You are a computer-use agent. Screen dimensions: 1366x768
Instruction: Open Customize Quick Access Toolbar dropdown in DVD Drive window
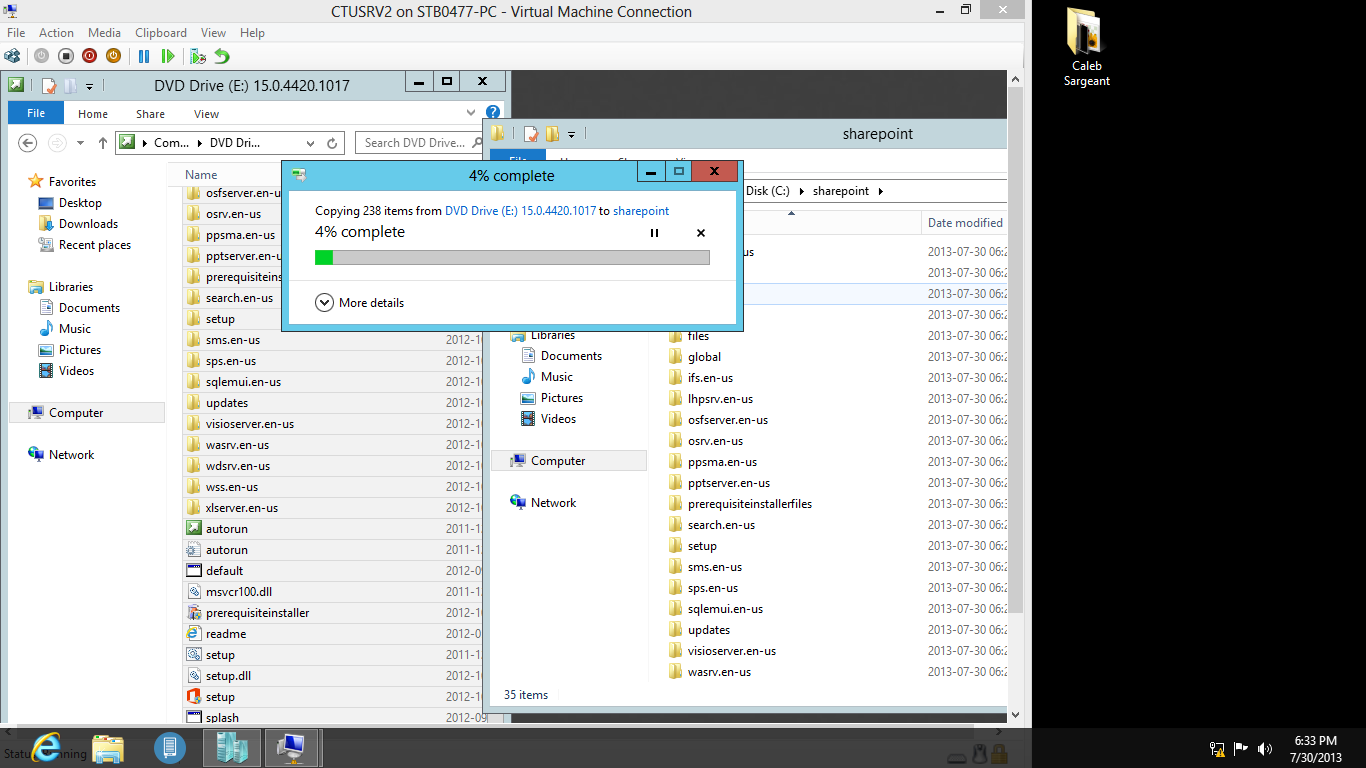[89, 87]
